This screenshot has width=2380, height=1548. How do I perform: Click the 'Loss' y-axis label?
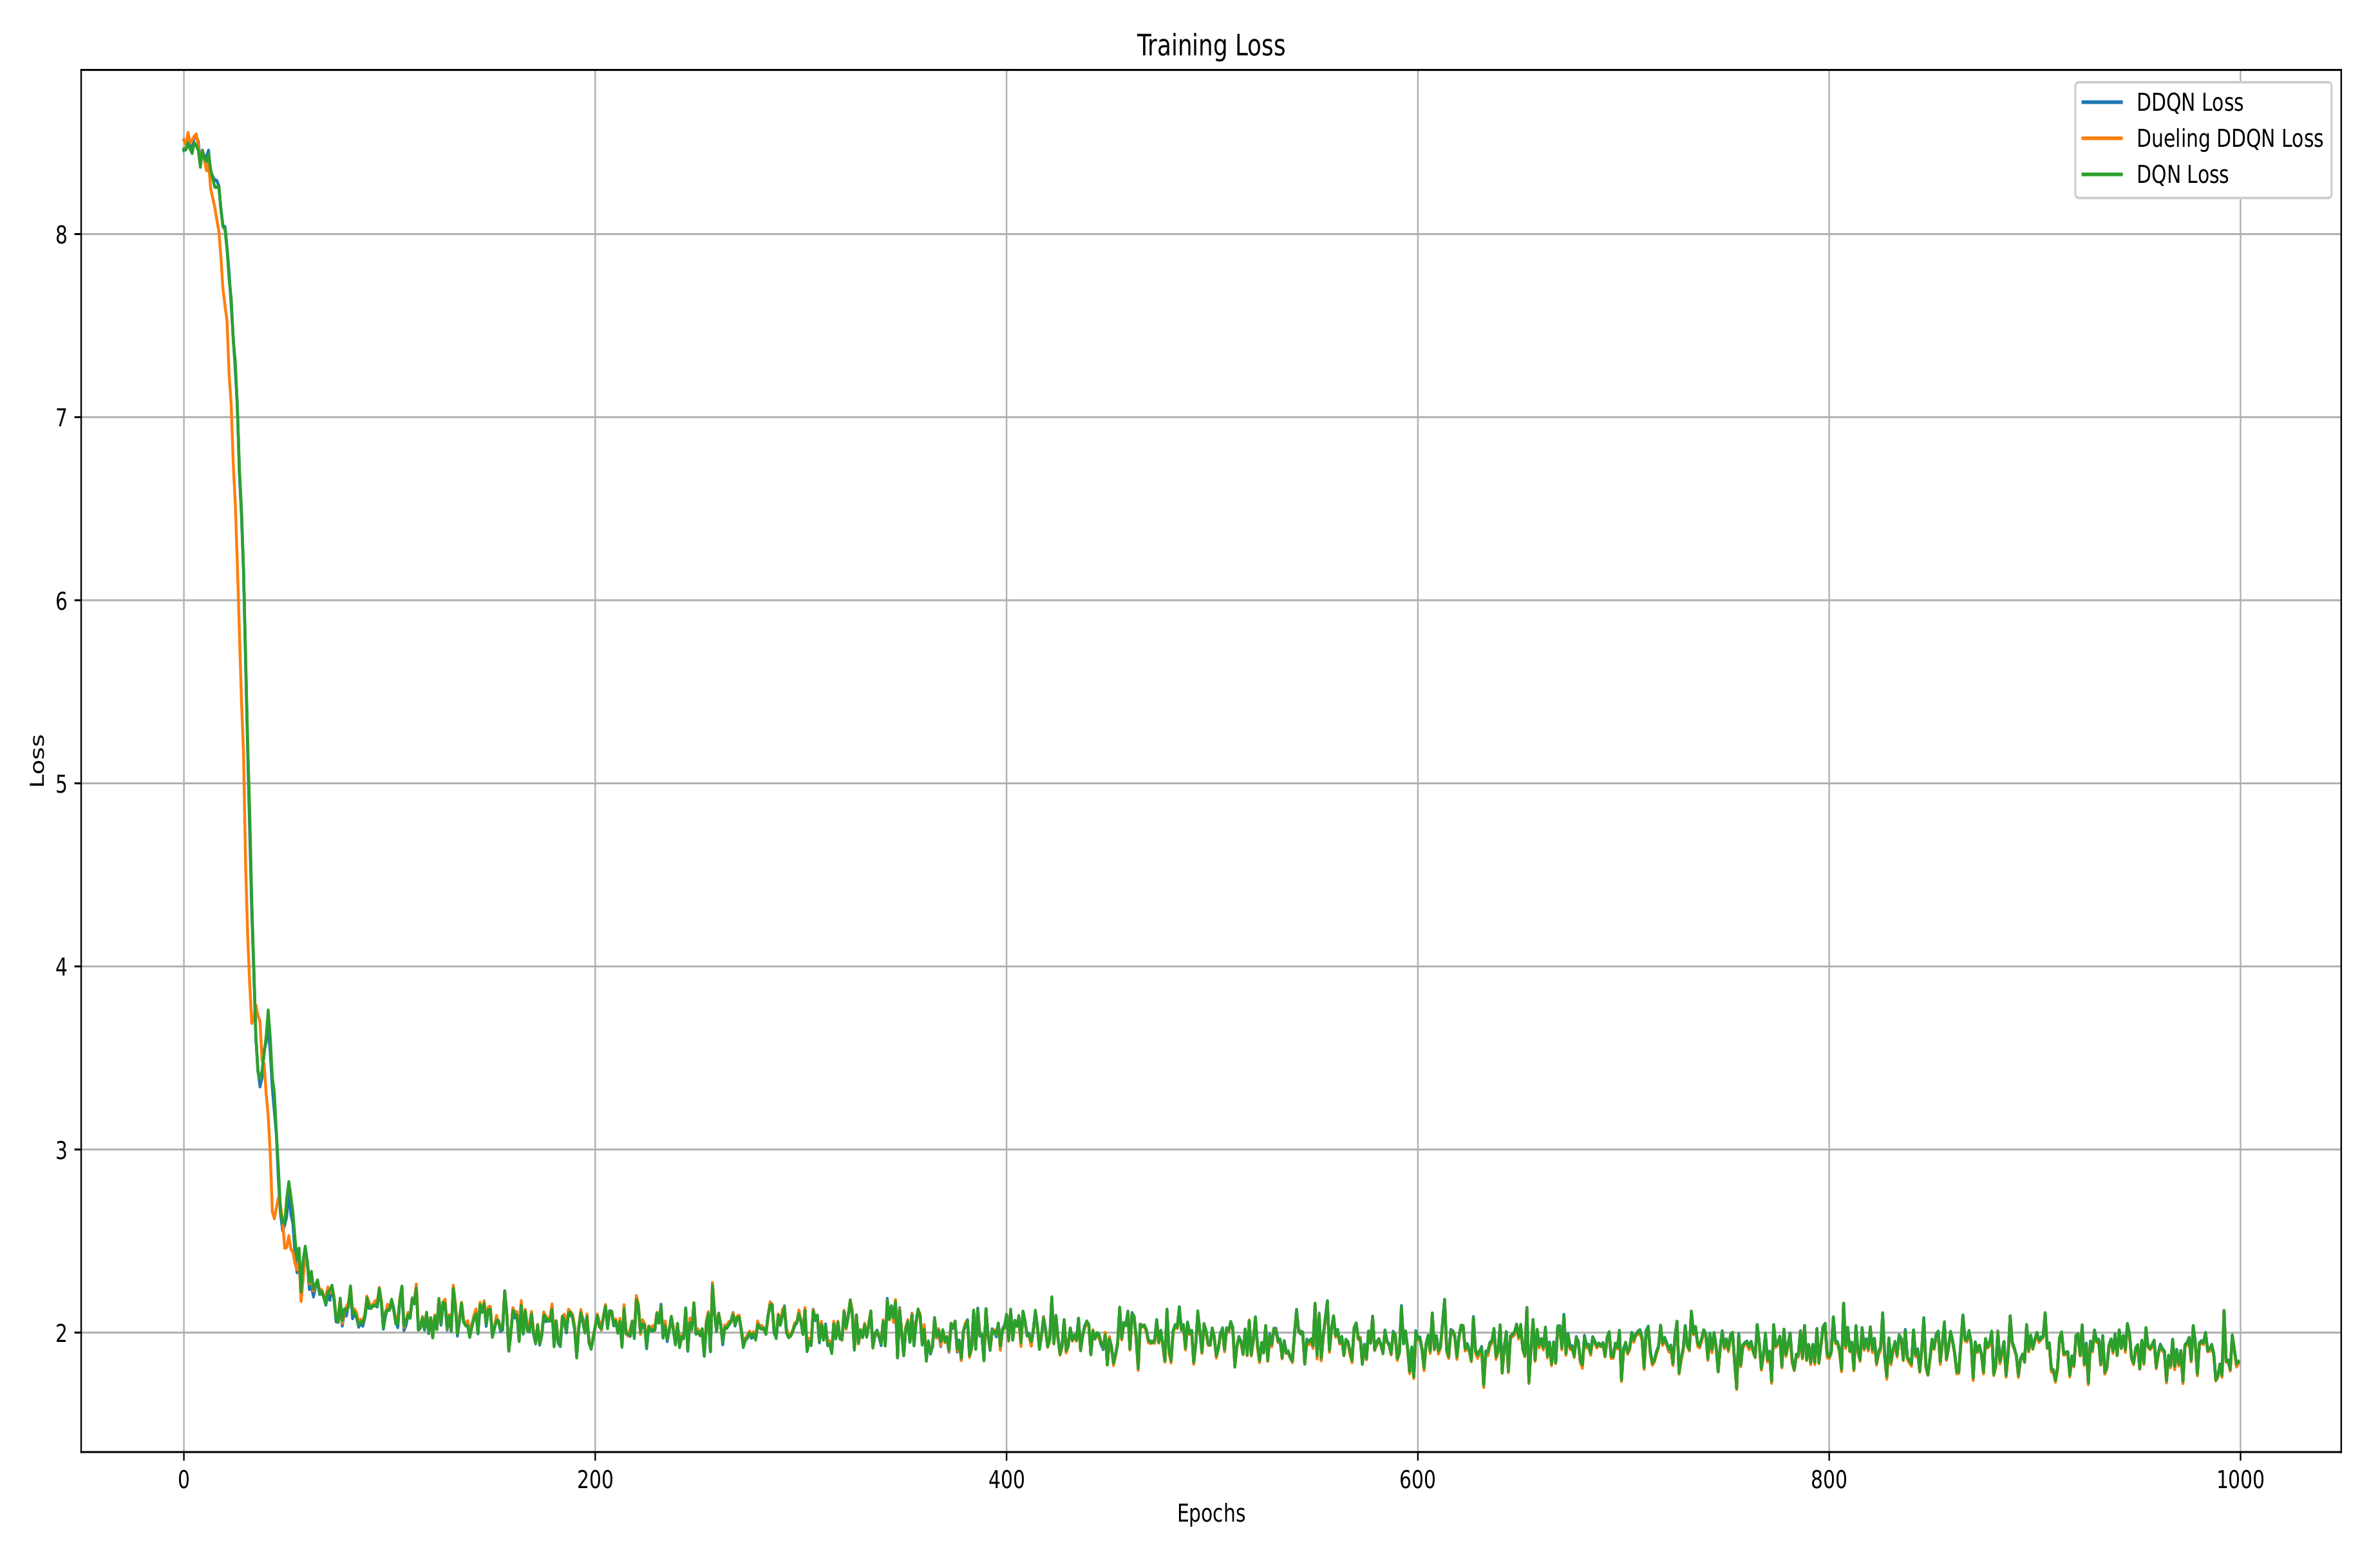click(37, 760)
